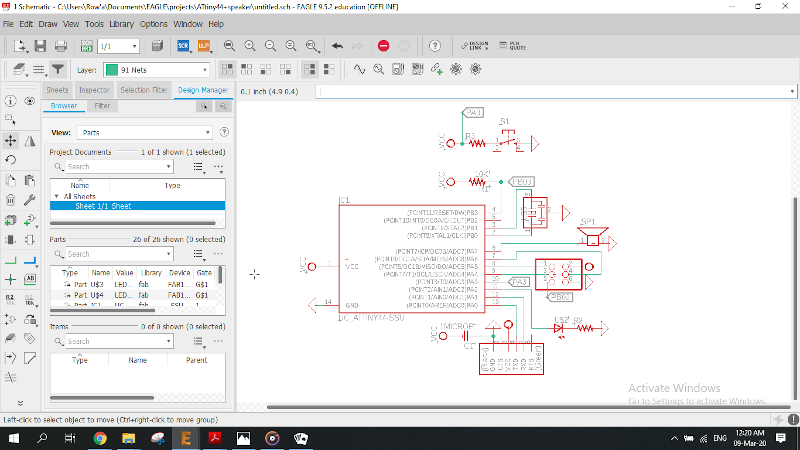Click the canvas horizontal scrollbar

click(529, 407)
